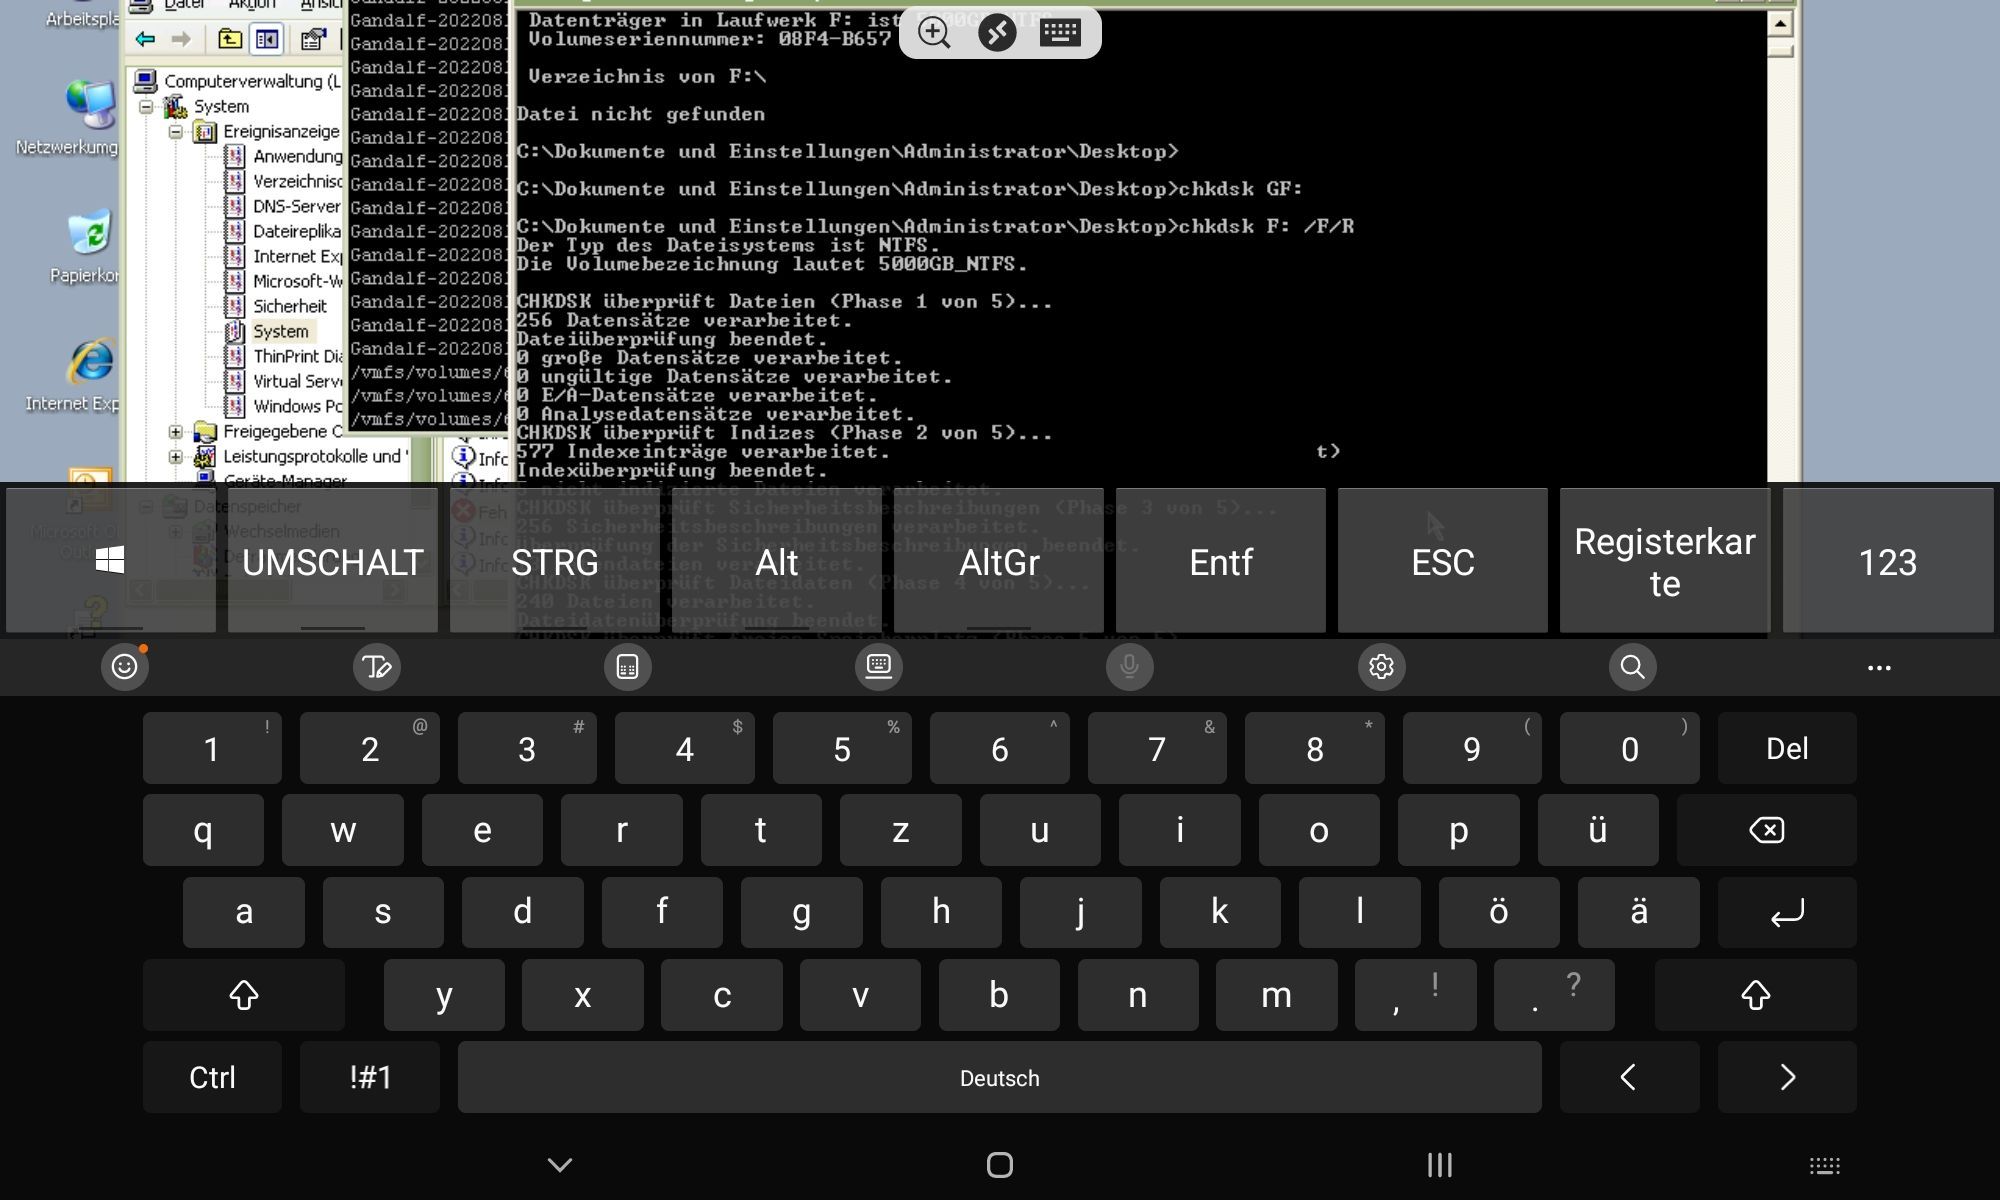Open the screen magnifier from the floating toolbar
The image size is (2000, 1200).
(x=933, y=32)
